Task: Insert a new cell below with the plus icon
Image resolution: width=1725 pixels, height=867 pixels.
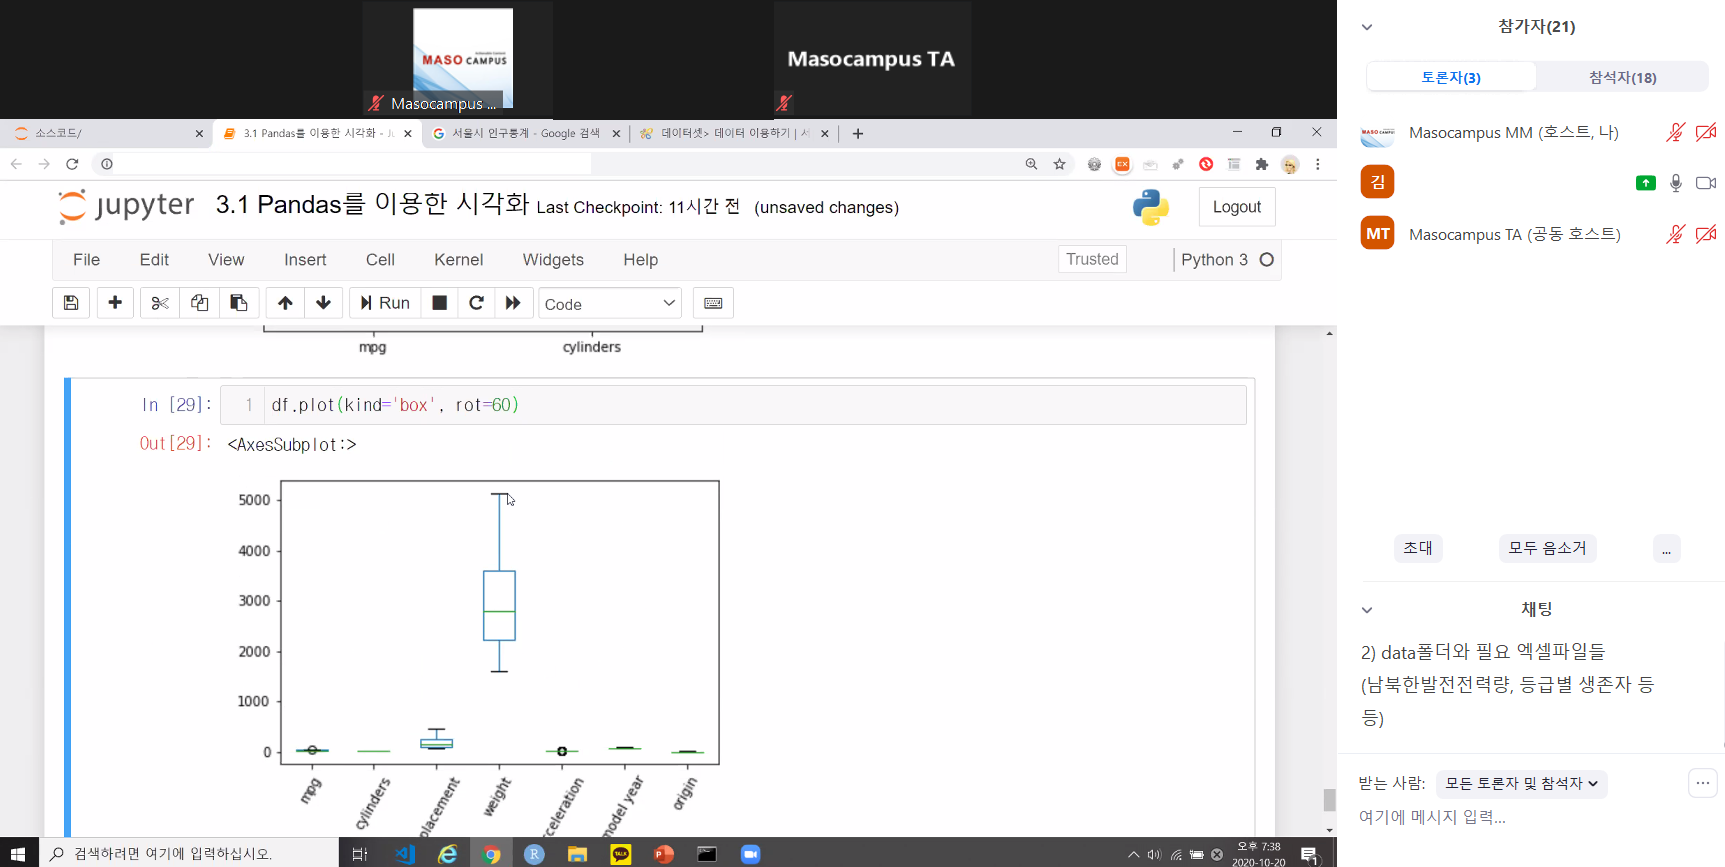Action: point(115,303)
